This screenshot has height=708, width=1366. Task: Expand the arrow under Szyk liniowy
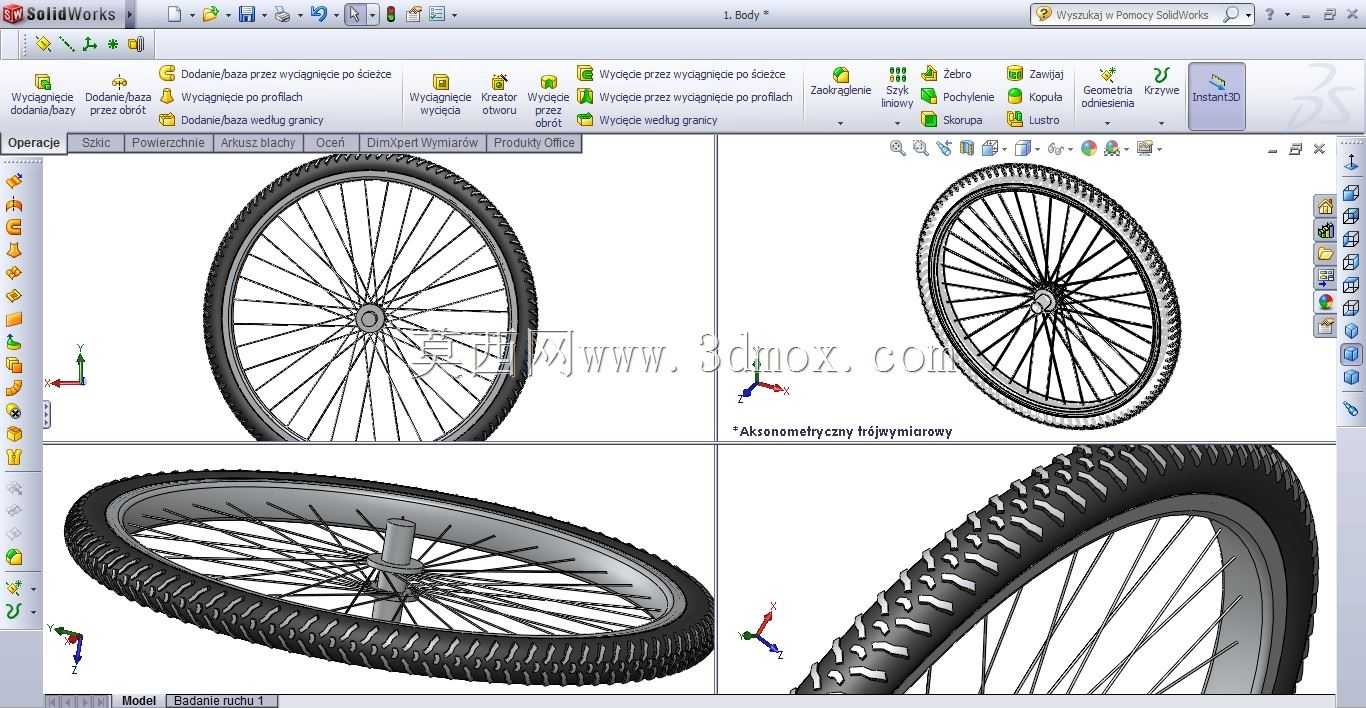(x=897, y=123)
